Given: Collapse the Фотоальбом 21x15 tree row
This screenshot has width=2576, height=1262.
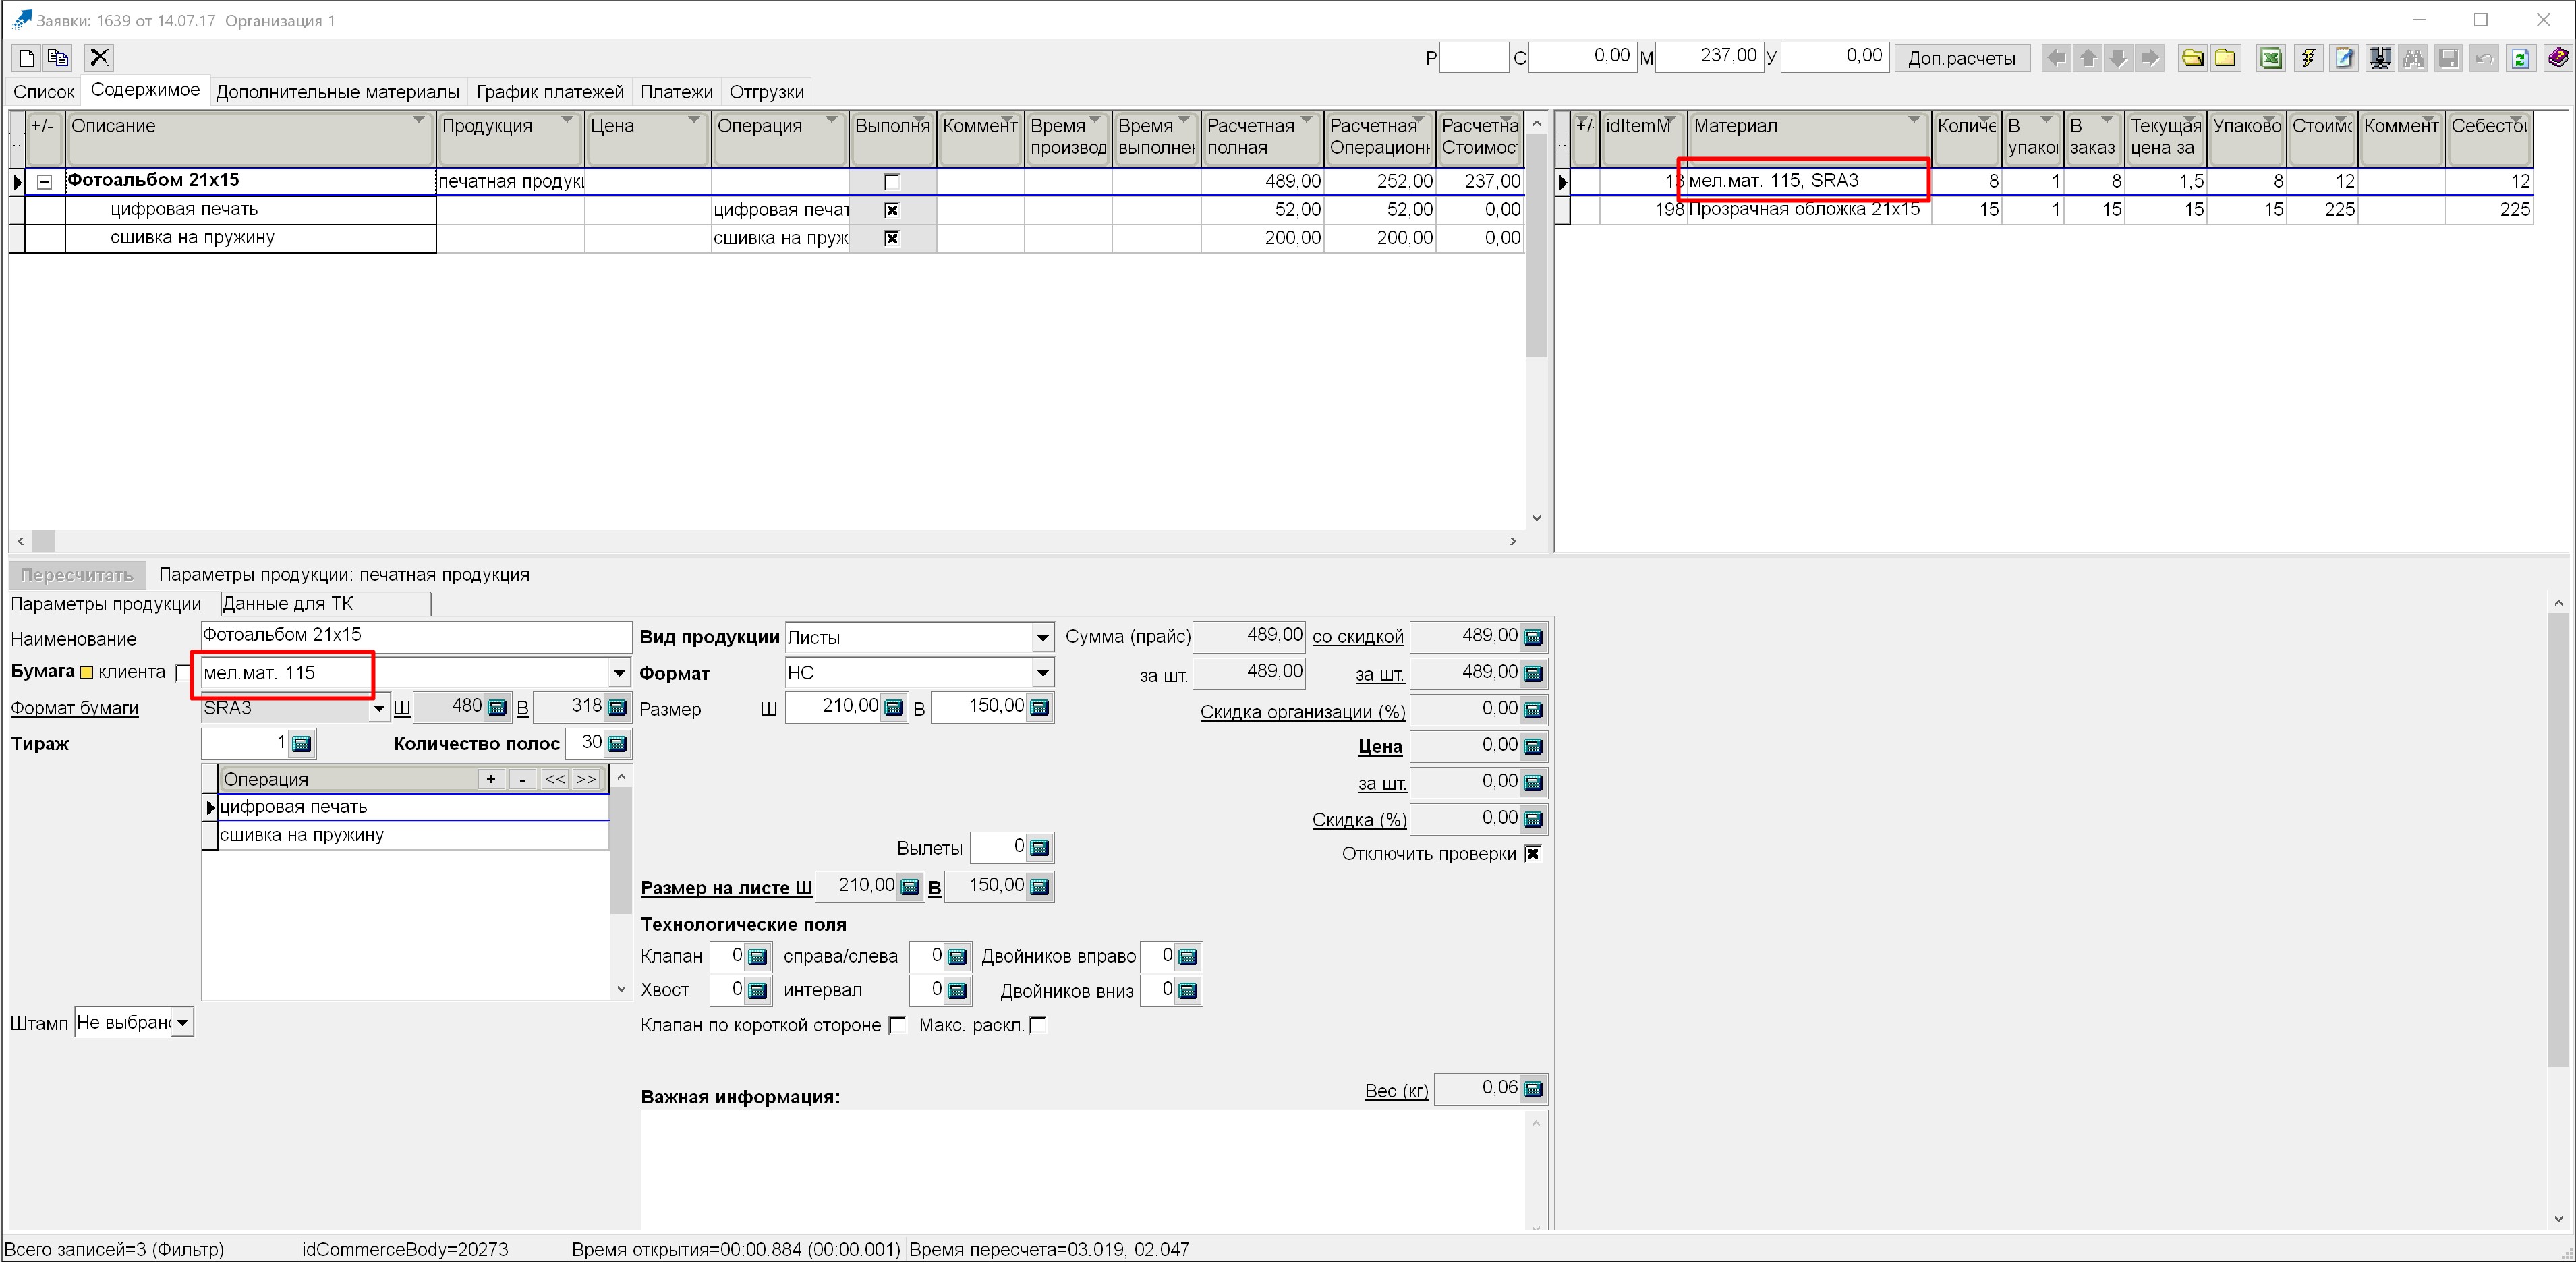Looking at the screenshot, I should pos(44,182).
